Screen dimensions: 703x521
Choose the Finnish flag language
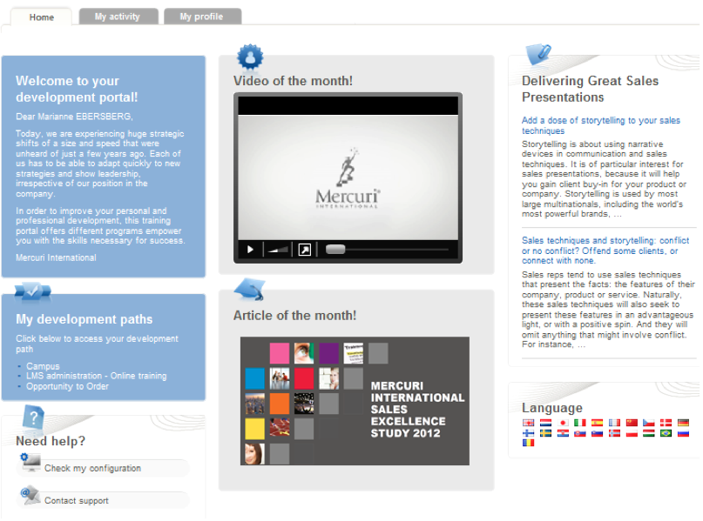point(528,433)
